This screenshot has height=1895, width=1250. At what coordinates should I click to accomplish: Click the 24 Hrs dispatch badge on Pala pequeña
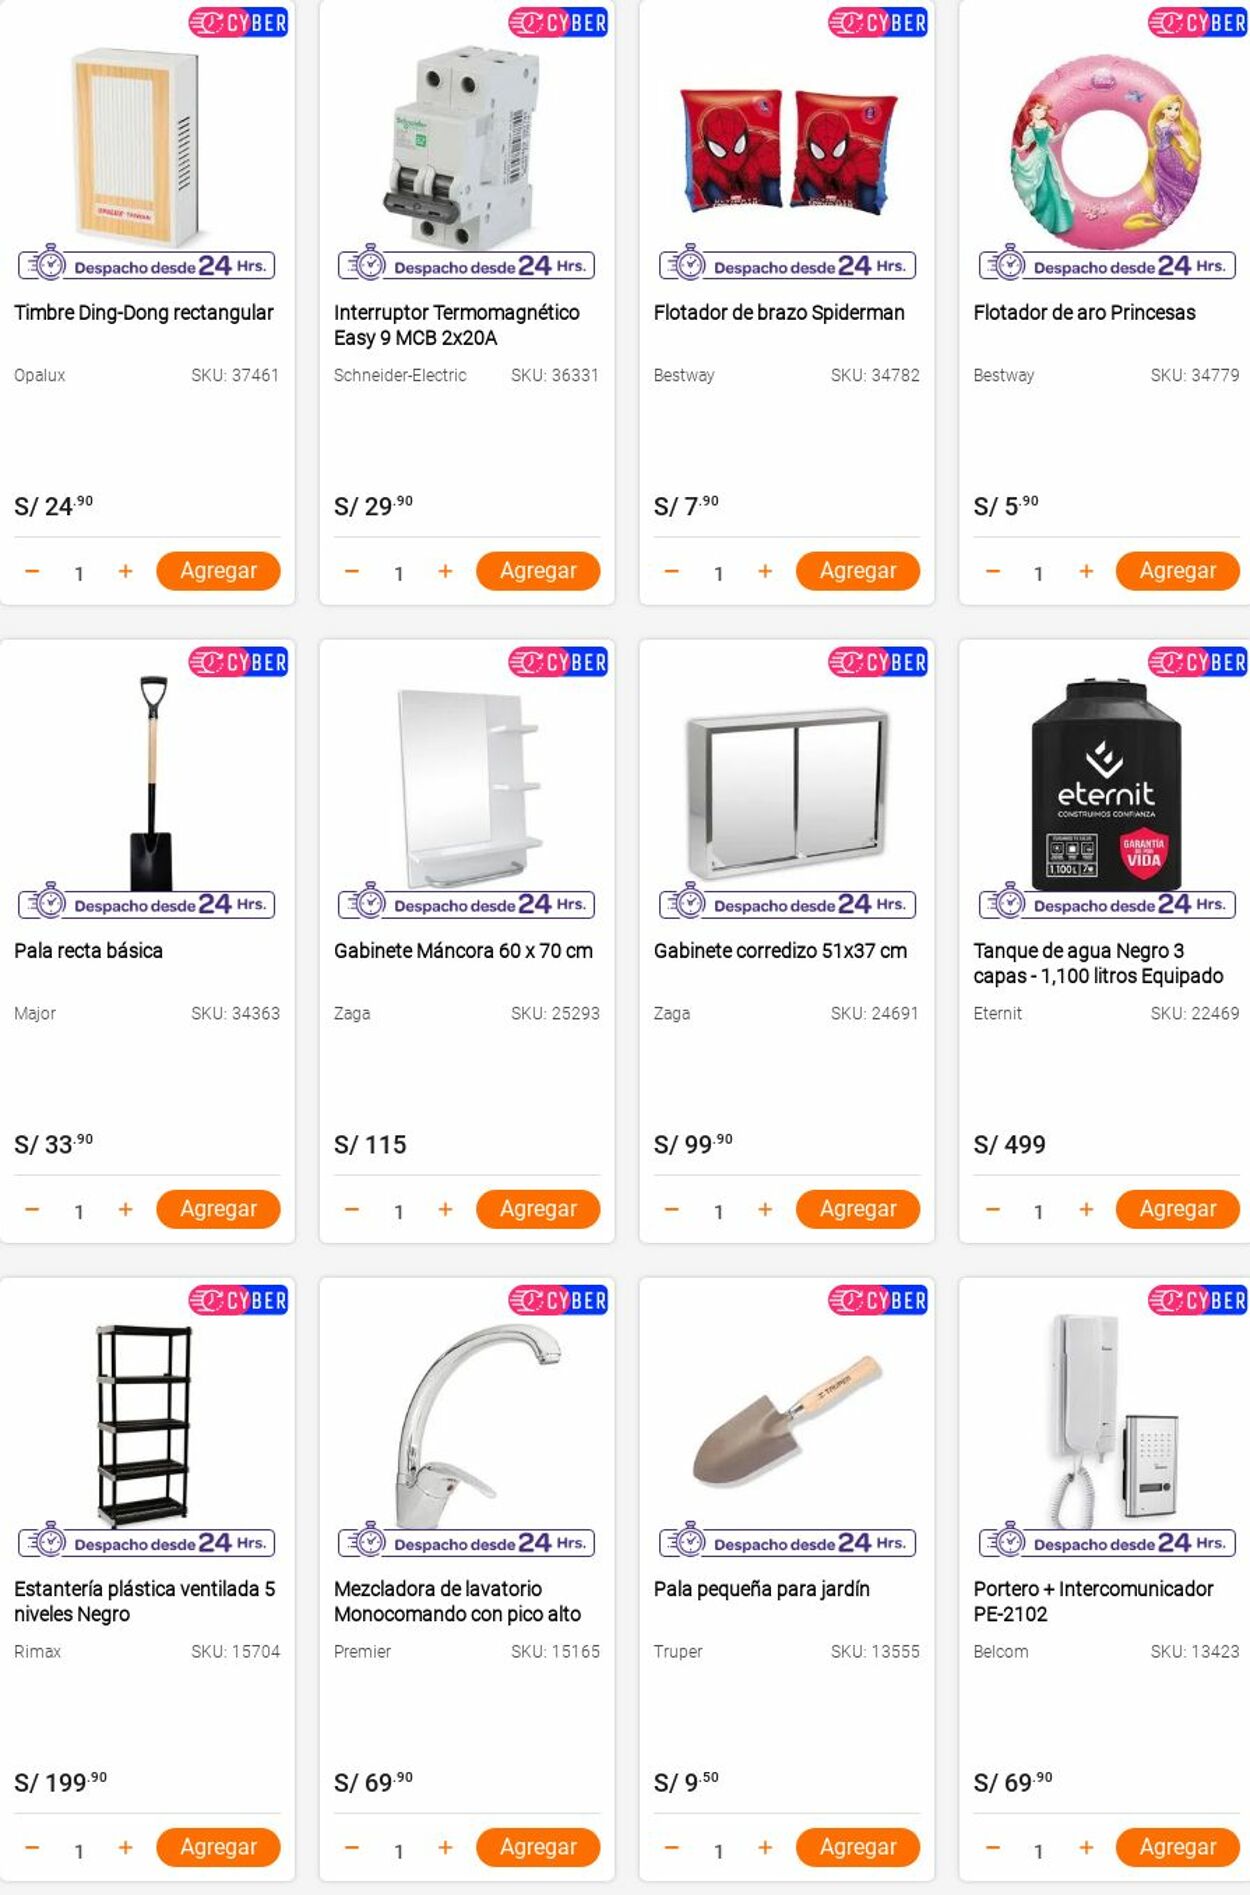click(787, 1542)
